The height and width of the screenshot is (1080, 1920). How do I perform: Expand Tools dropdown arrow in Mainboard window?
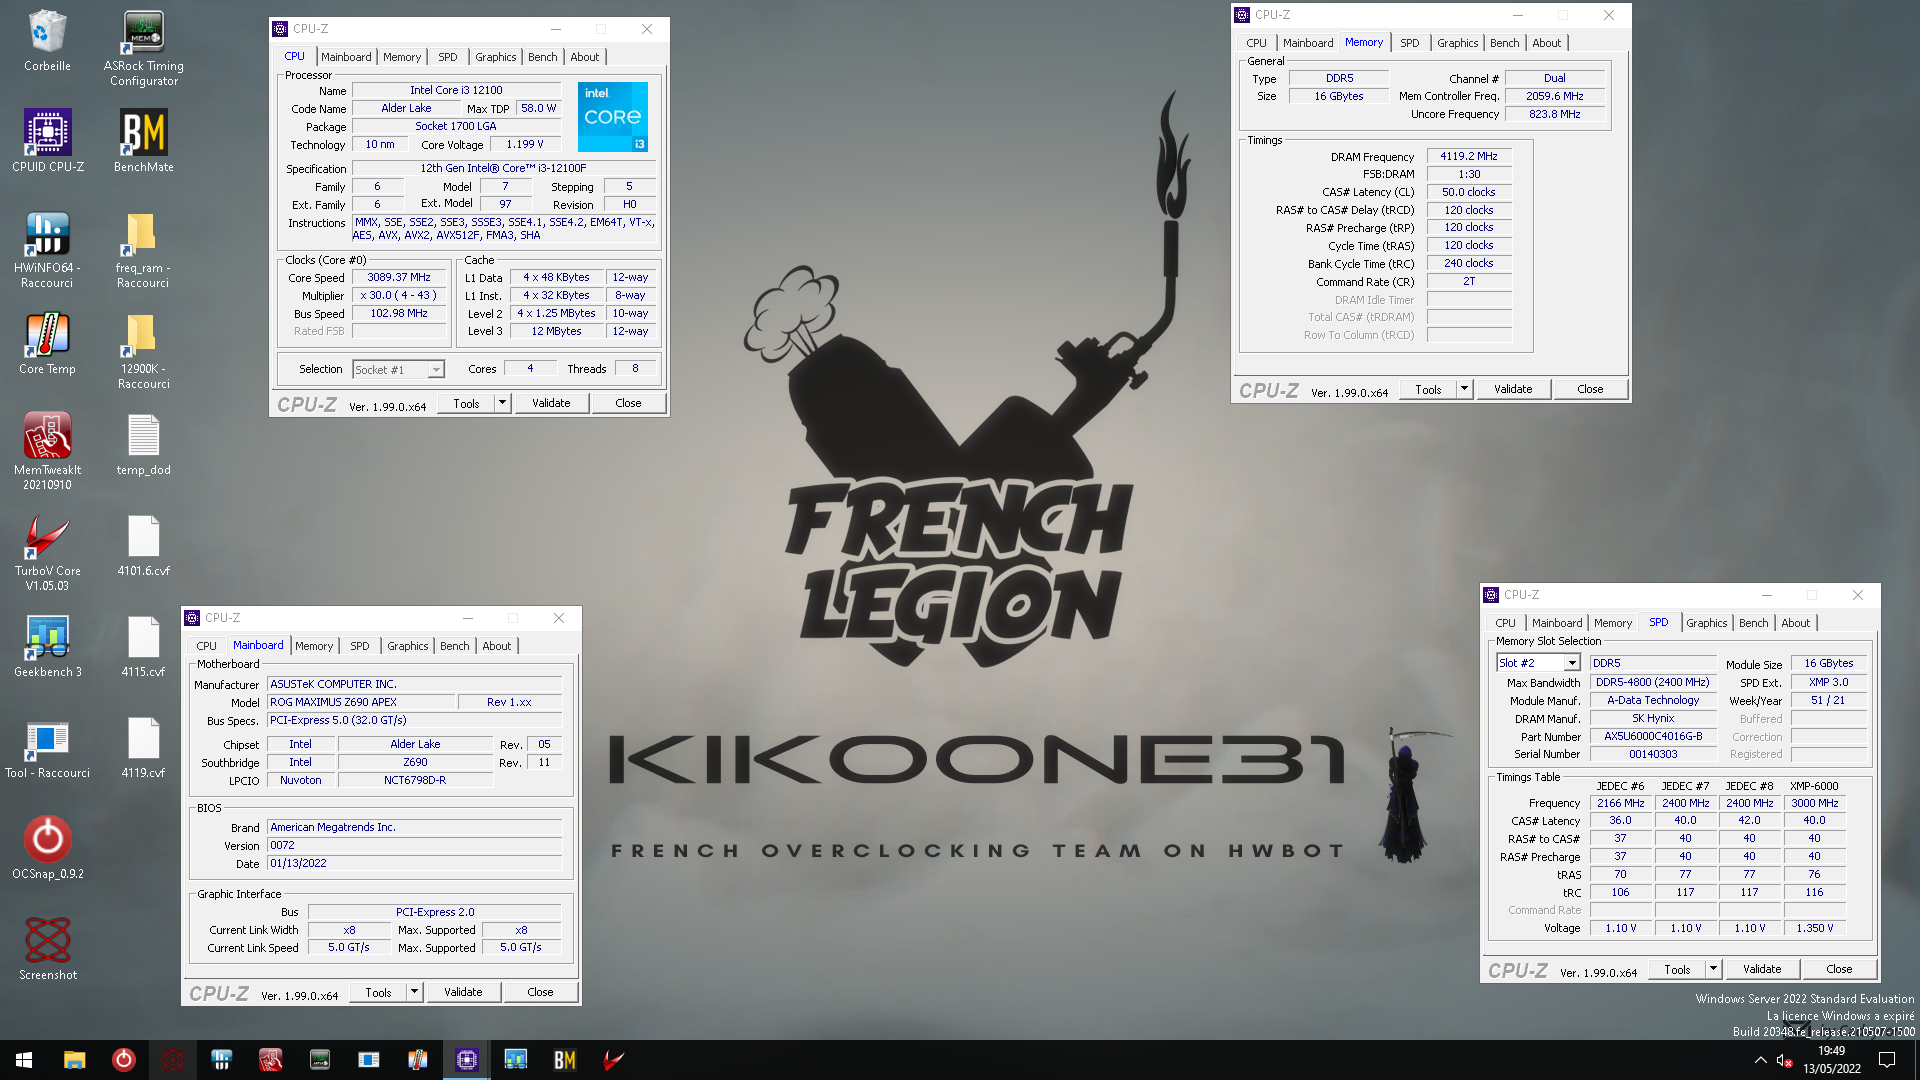click(415, 992)
